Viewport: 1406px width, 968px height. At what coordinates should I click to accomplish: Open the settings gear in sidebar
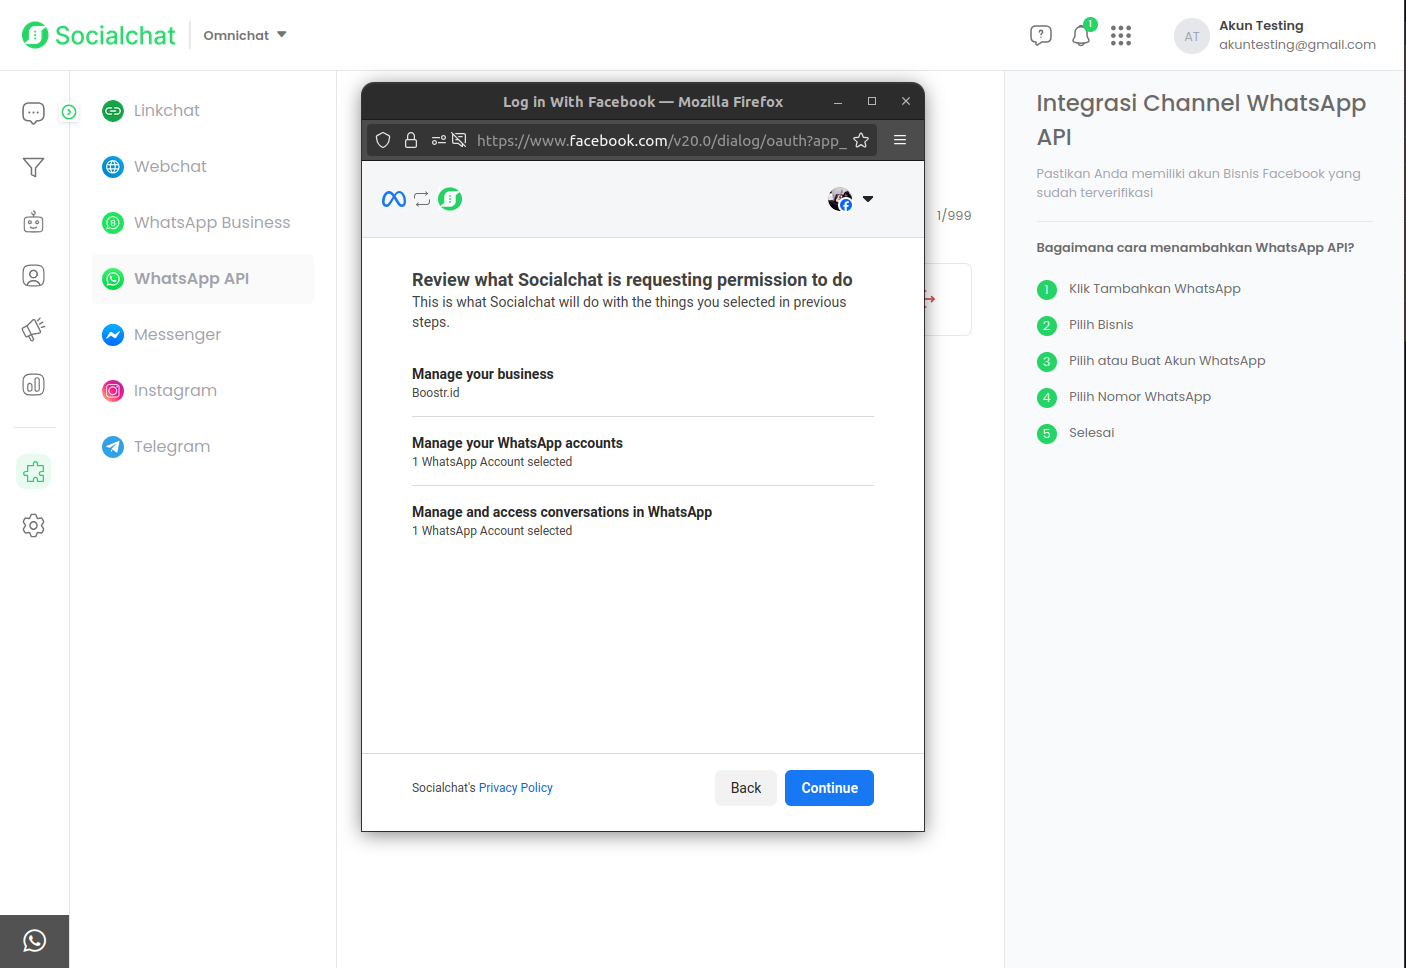pyautogui.click(x=33, y=525)
